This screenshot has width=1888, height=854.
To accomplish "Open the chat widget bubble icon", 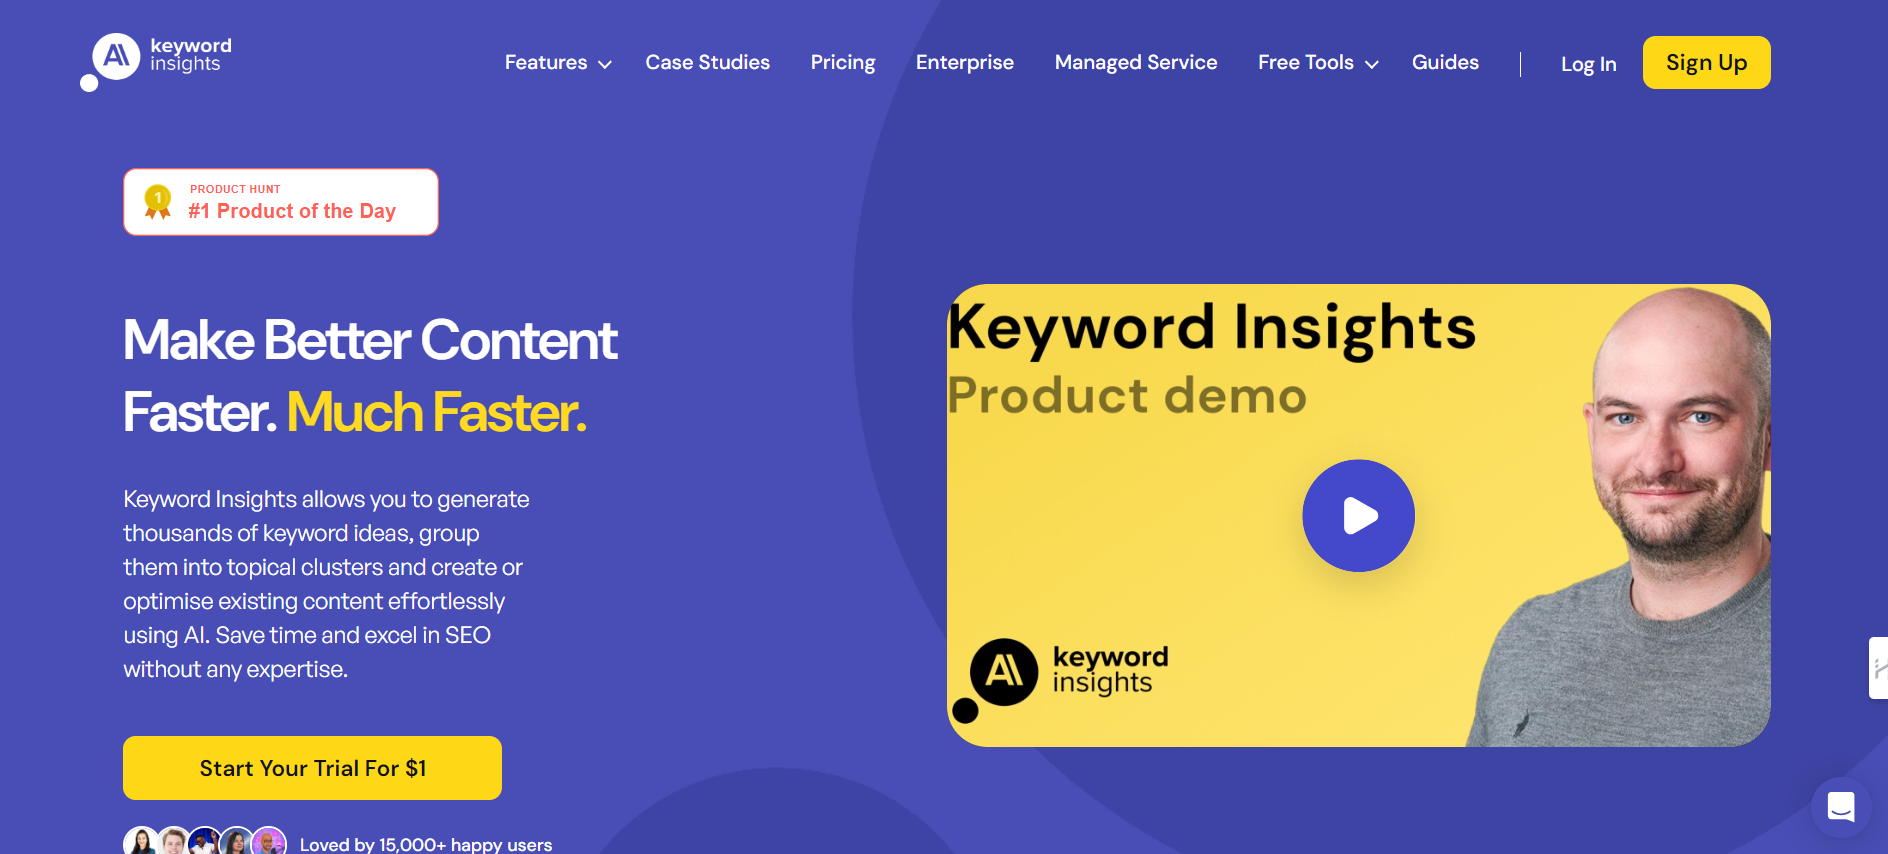I will pos(1840,807).
